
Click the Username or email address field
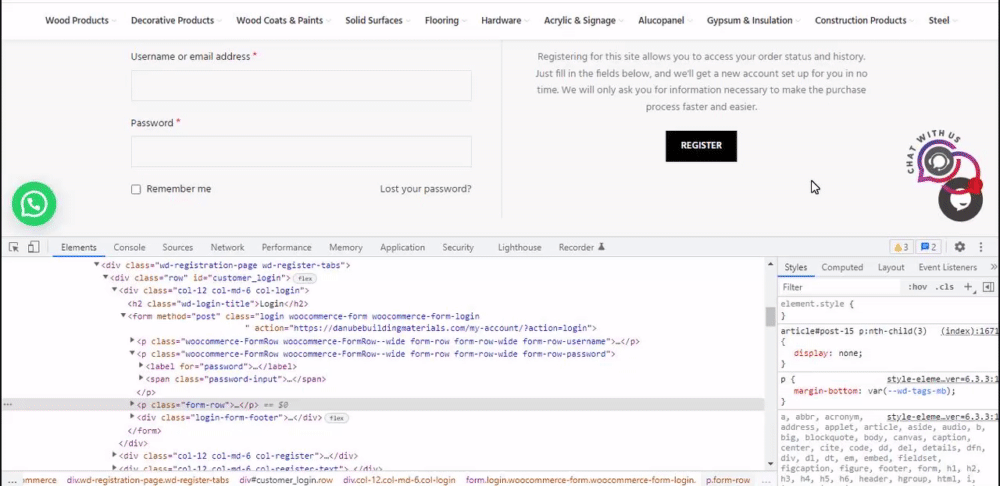(301, 85)
